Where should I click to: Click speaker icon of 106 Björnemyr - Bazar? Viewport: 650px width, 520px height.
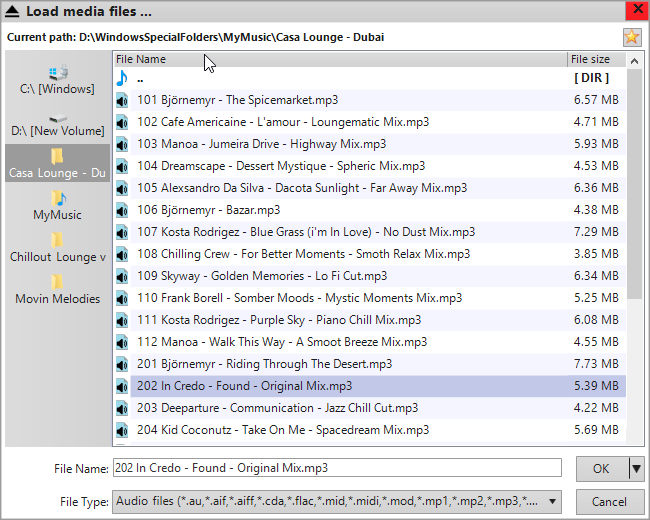122,210
